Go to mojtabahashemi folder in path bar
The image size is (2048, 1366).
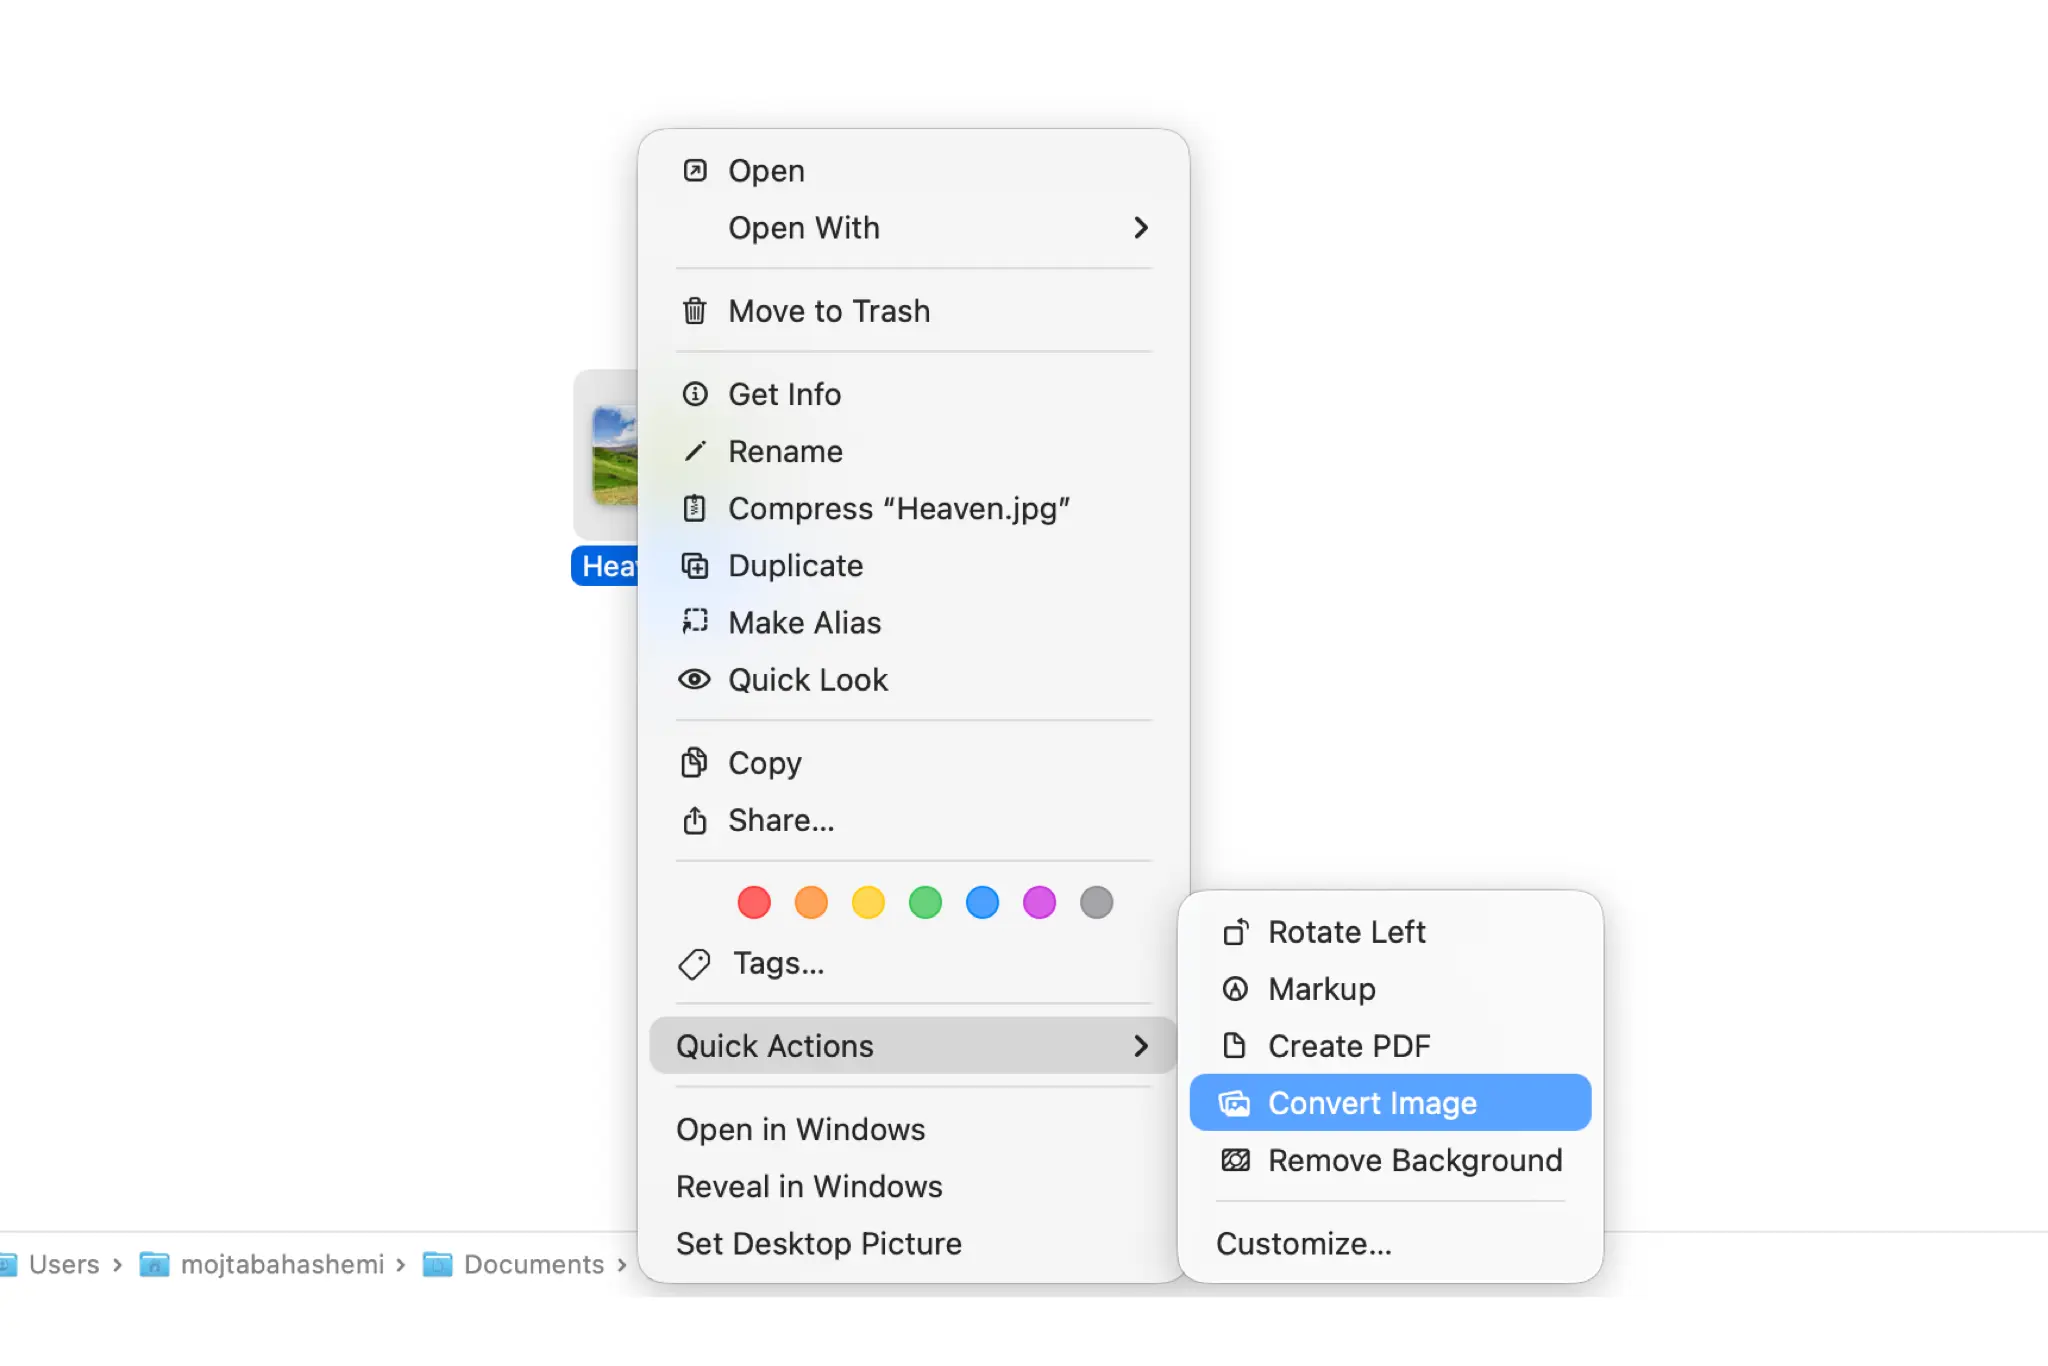pyautogui.click(x=282, y=1264)
